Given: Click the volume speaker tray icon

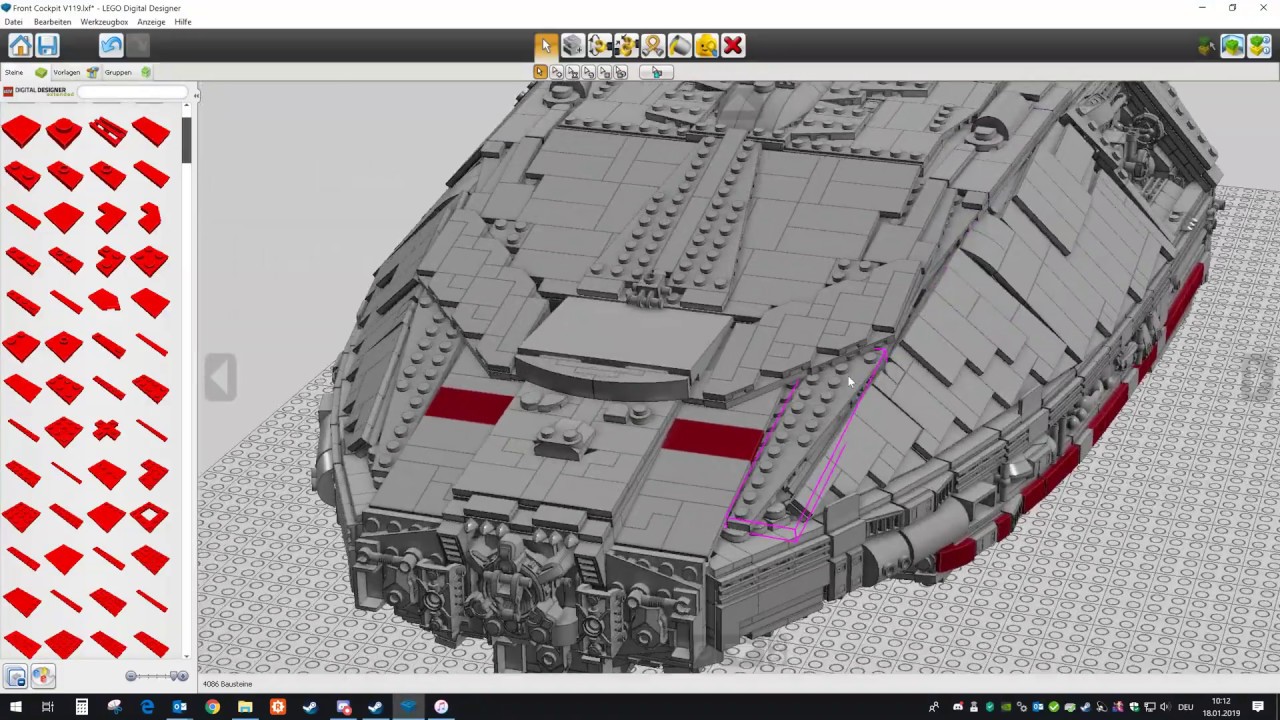Looking at the screenshot, I should pos(1167,707).
